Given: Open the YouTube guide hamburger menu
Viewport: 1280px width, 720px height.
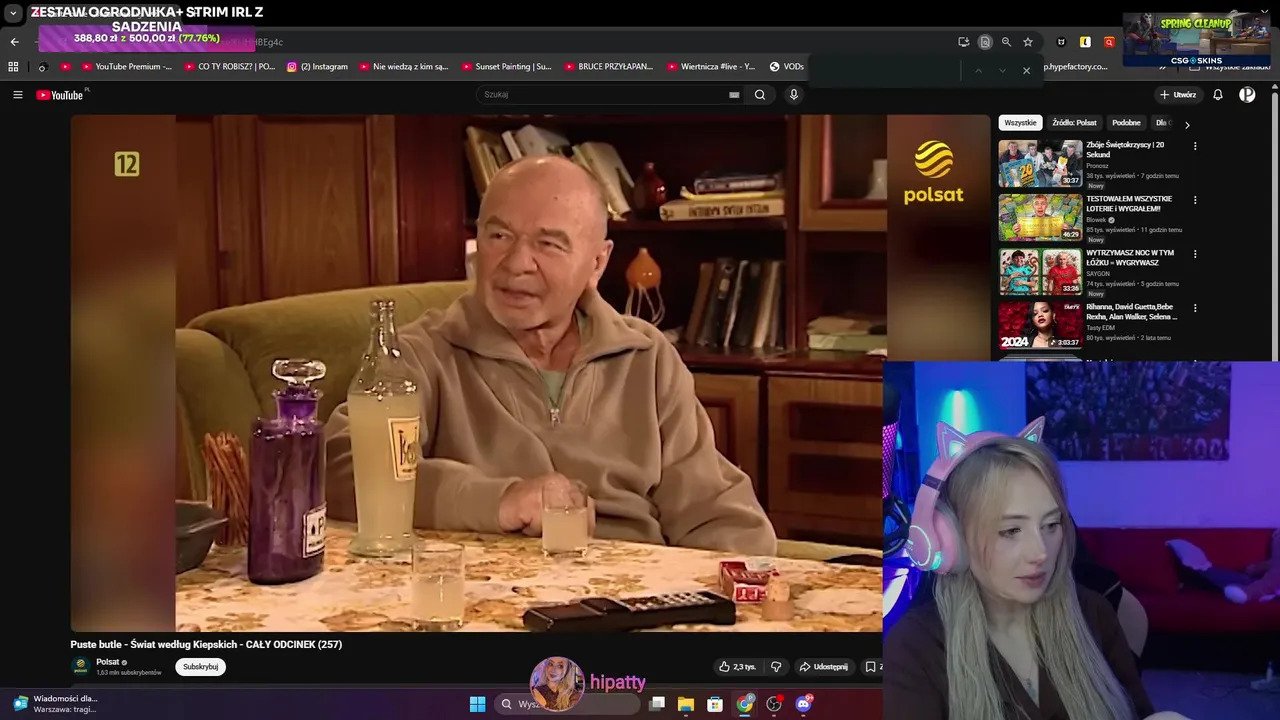Looking at the screenshot, I should [x=17, y=95].
